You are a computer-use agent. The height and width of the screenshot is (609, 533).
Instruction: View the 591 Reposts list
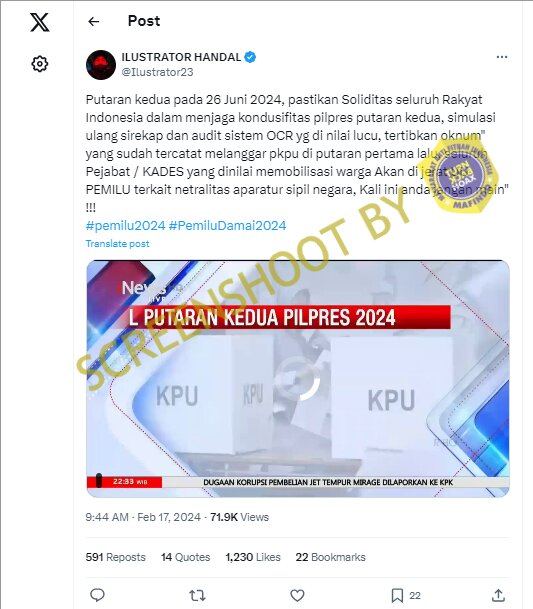(x=115, y=557)
